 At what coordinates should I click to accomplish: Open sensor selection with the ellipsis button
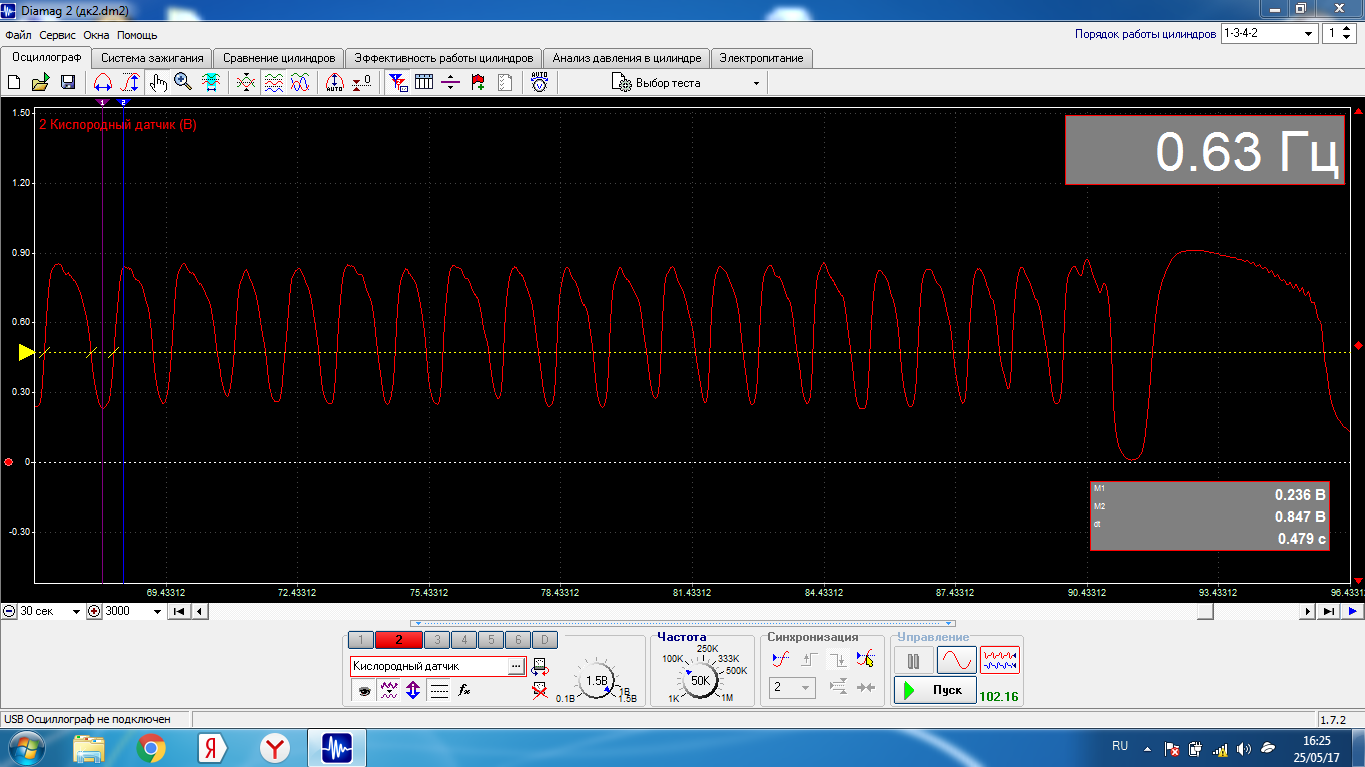point(516,666)
